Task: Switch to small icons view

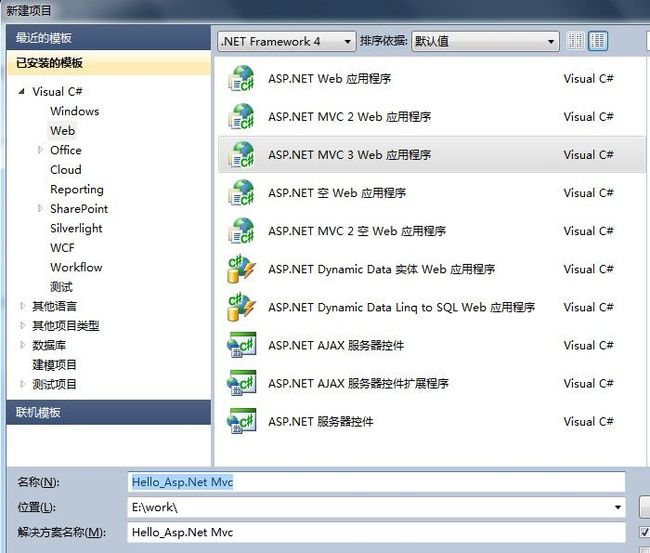Action: pos(575,41)
